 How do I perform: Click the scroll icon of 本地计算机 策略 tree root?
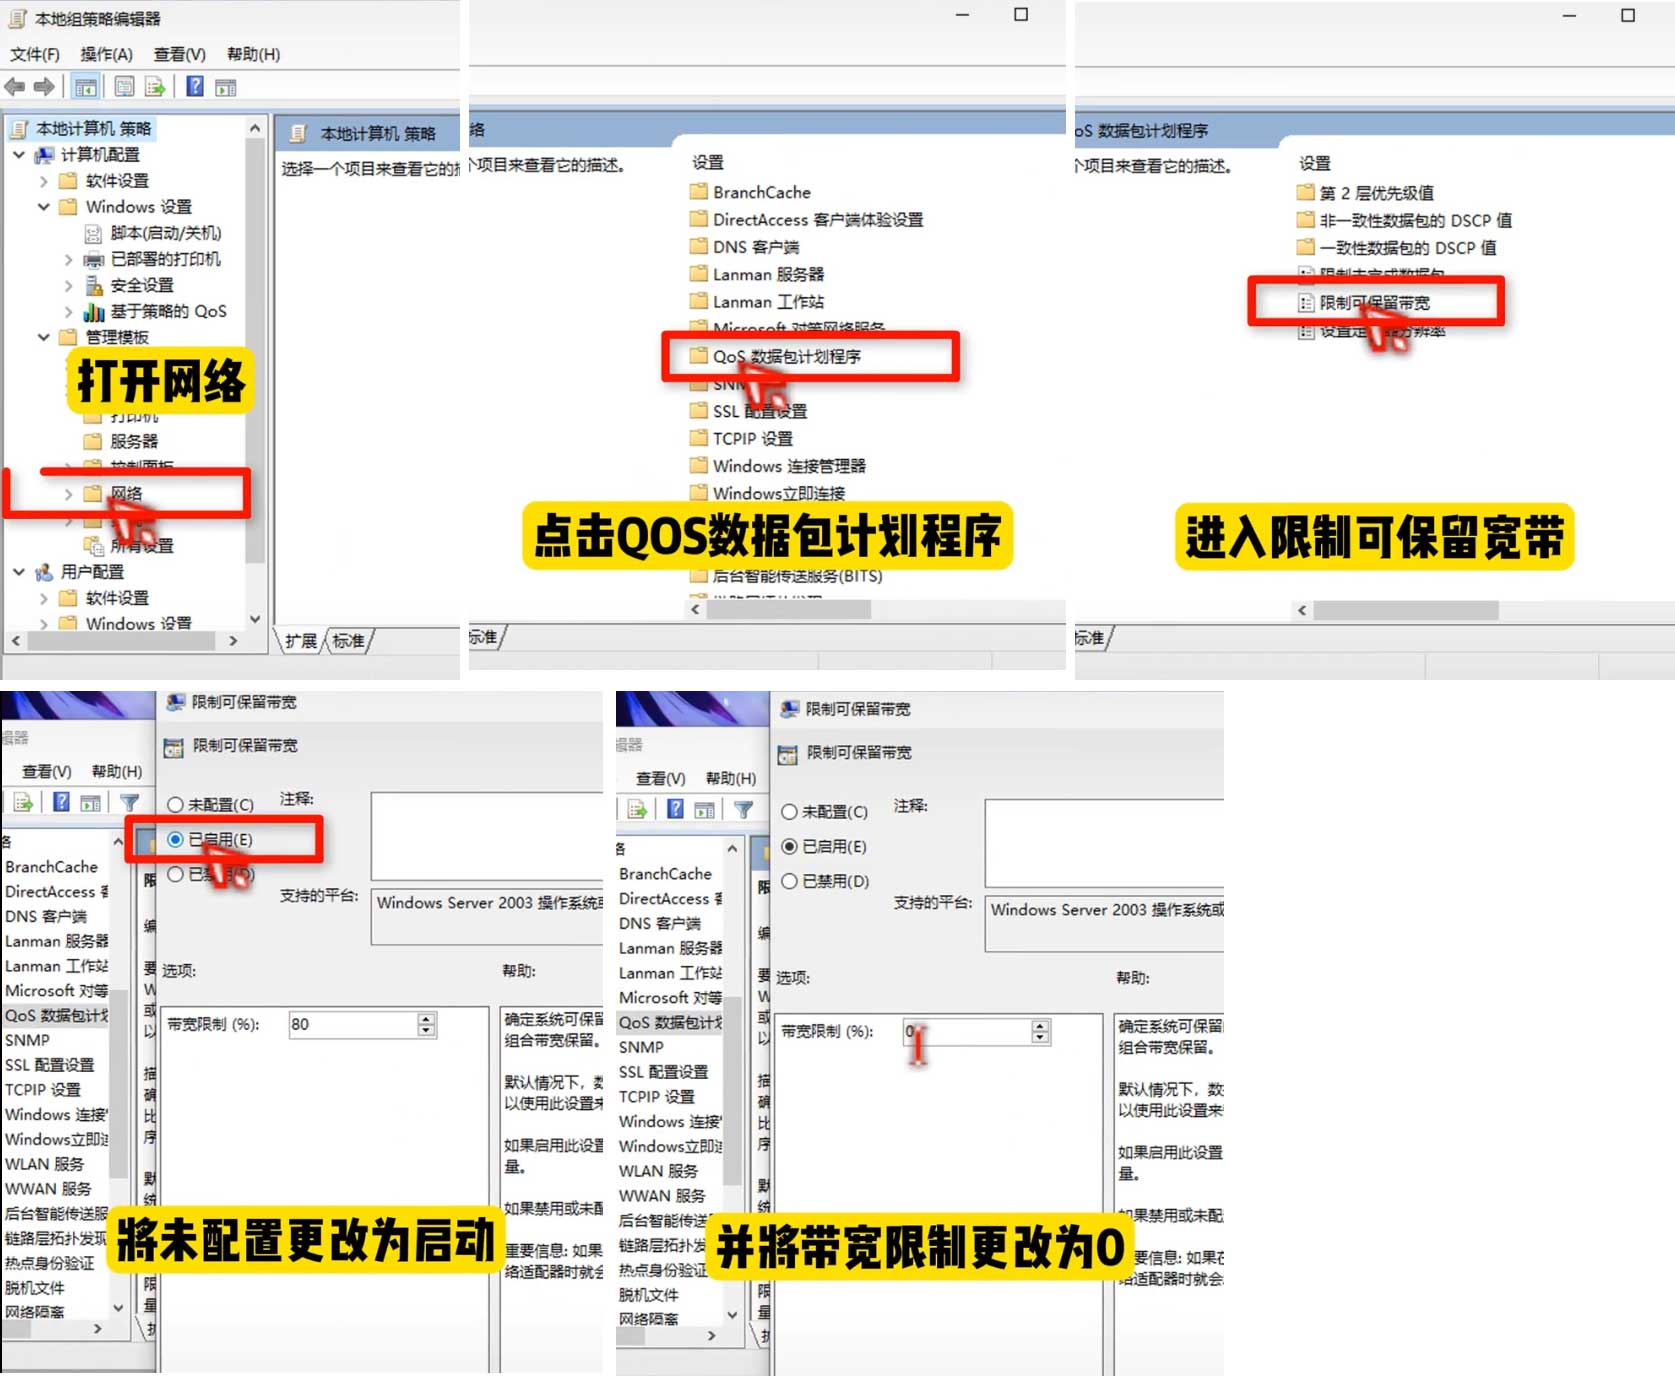19,129
